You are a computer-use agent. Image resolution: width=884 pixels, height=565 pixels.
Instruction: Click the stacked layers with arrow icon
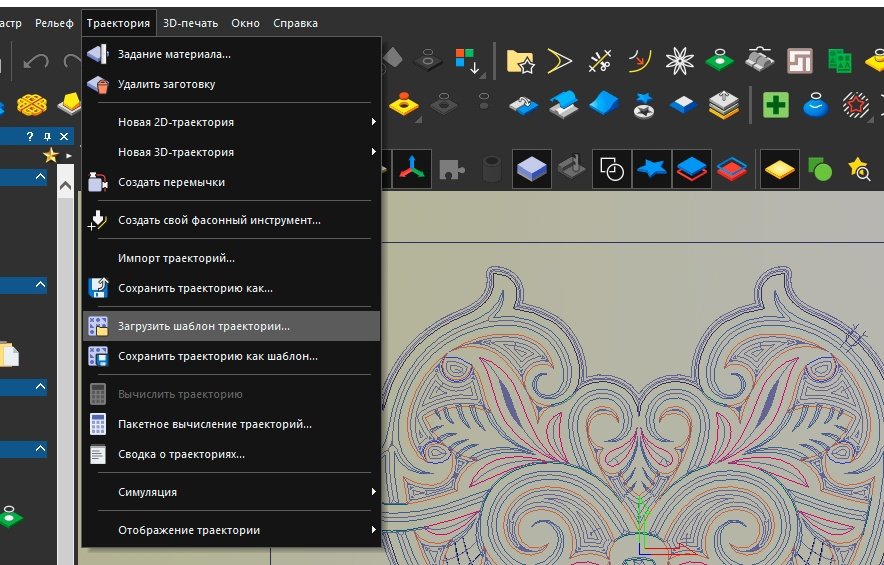click(723, 104)
